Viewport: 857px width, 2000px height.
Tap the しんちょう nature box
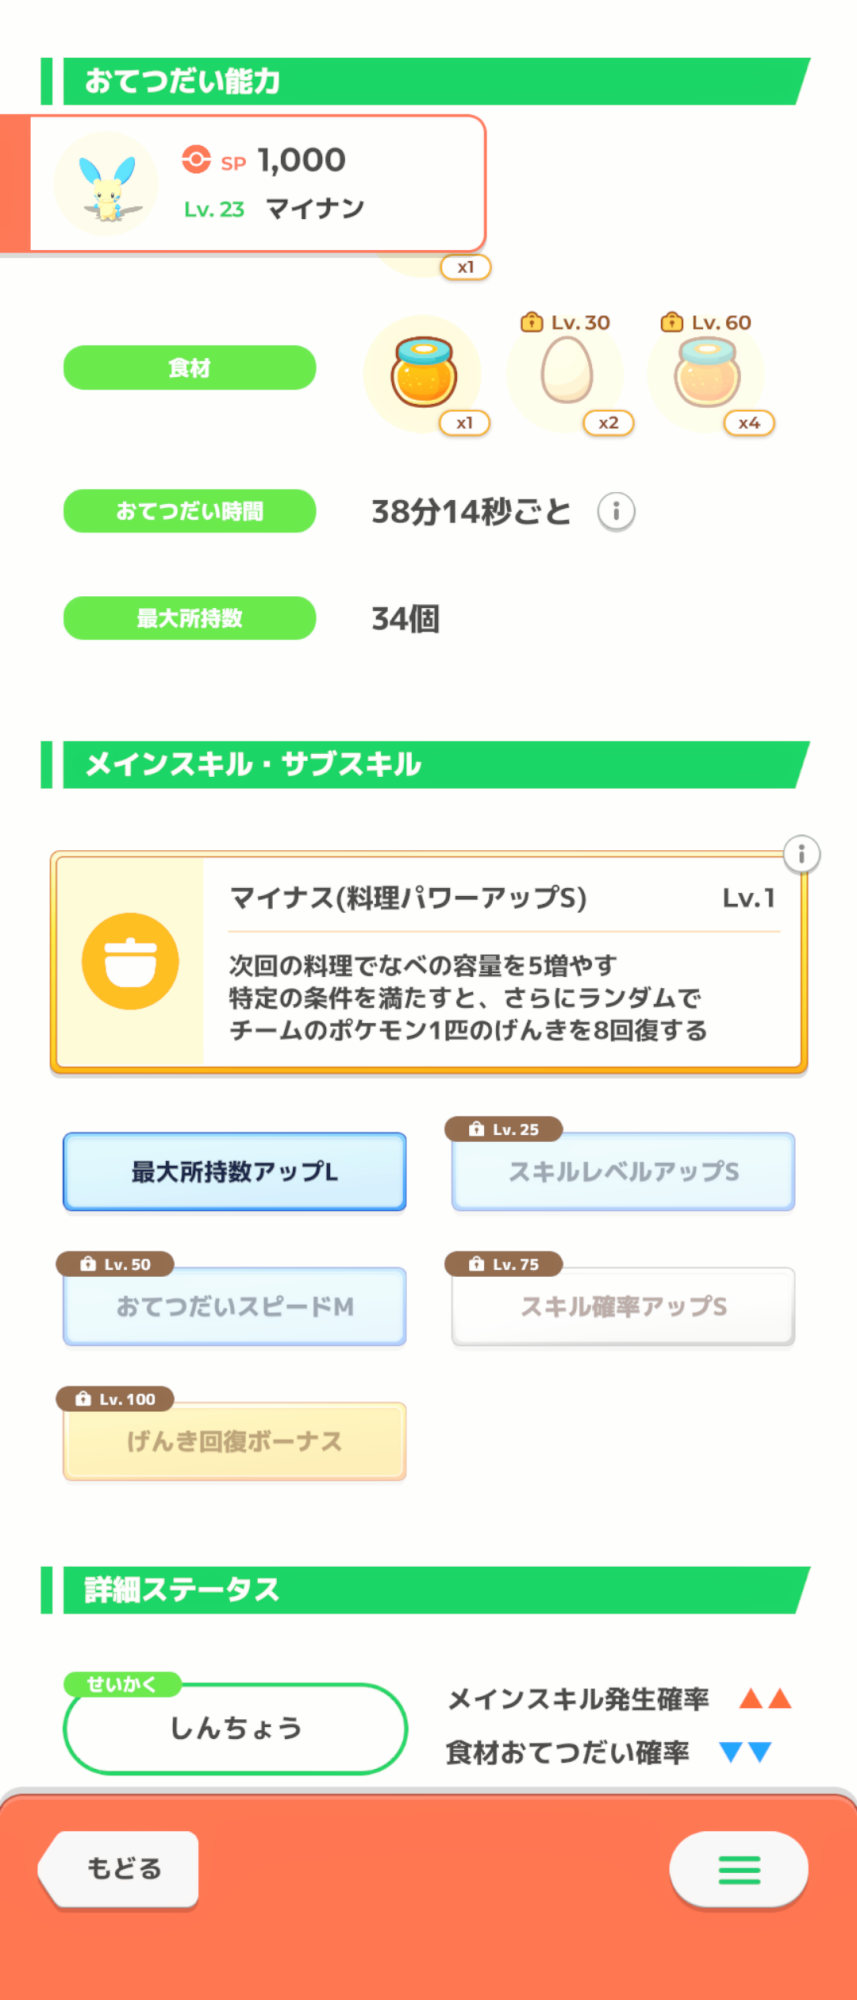coord(235,1728)
